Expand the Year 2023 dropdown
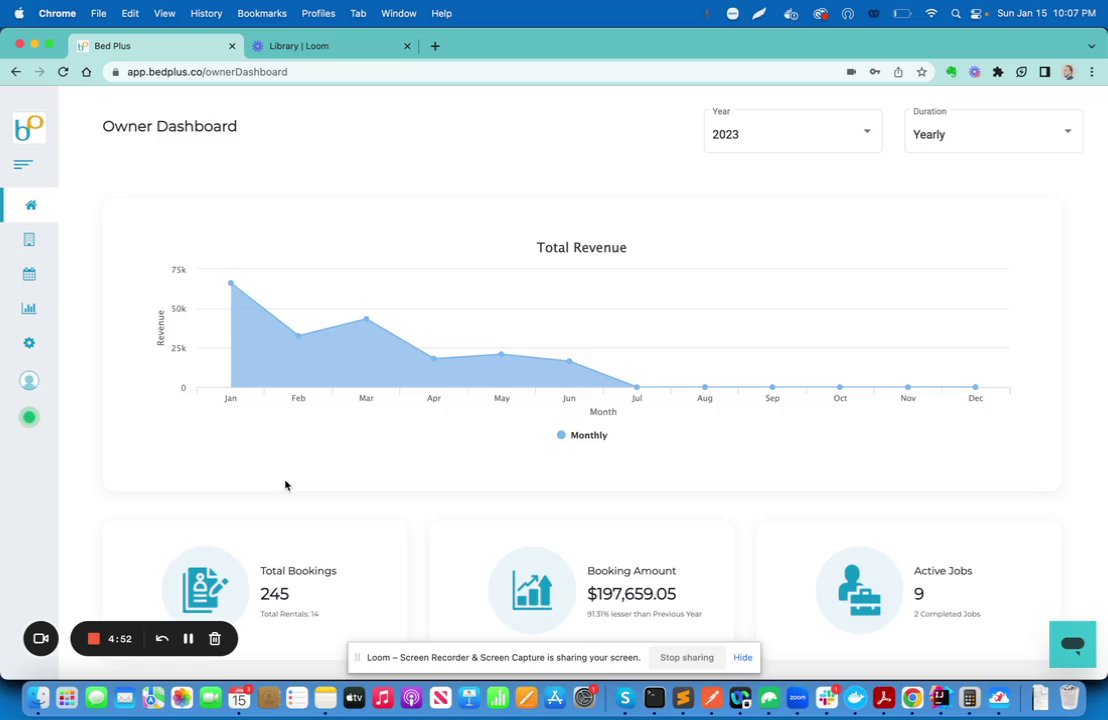This screenshot has height=720, width=1108. pos(793,131)
